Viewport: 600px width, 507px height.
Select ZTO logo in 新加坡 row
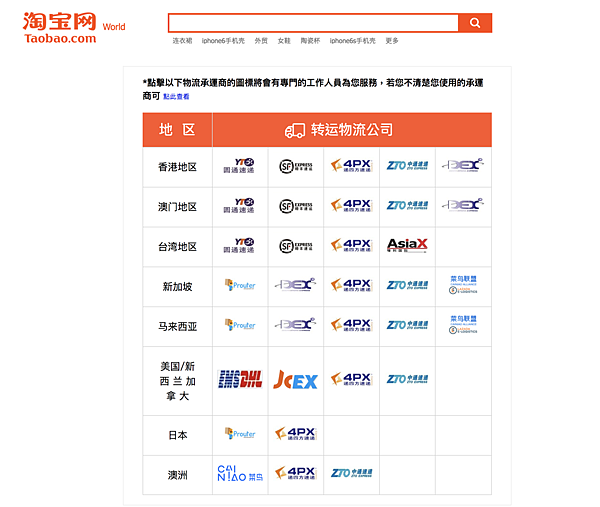[x=407, y=285]
